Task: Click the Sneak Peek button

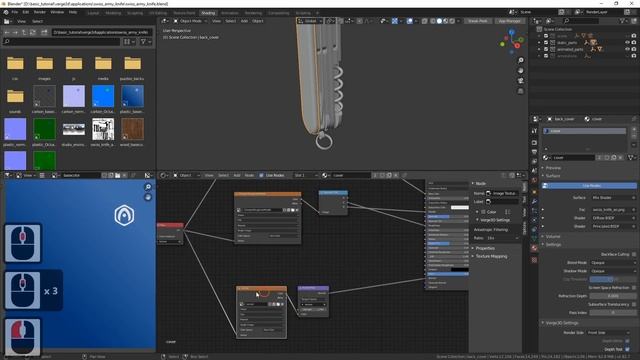Action: (x=478, y=21)
